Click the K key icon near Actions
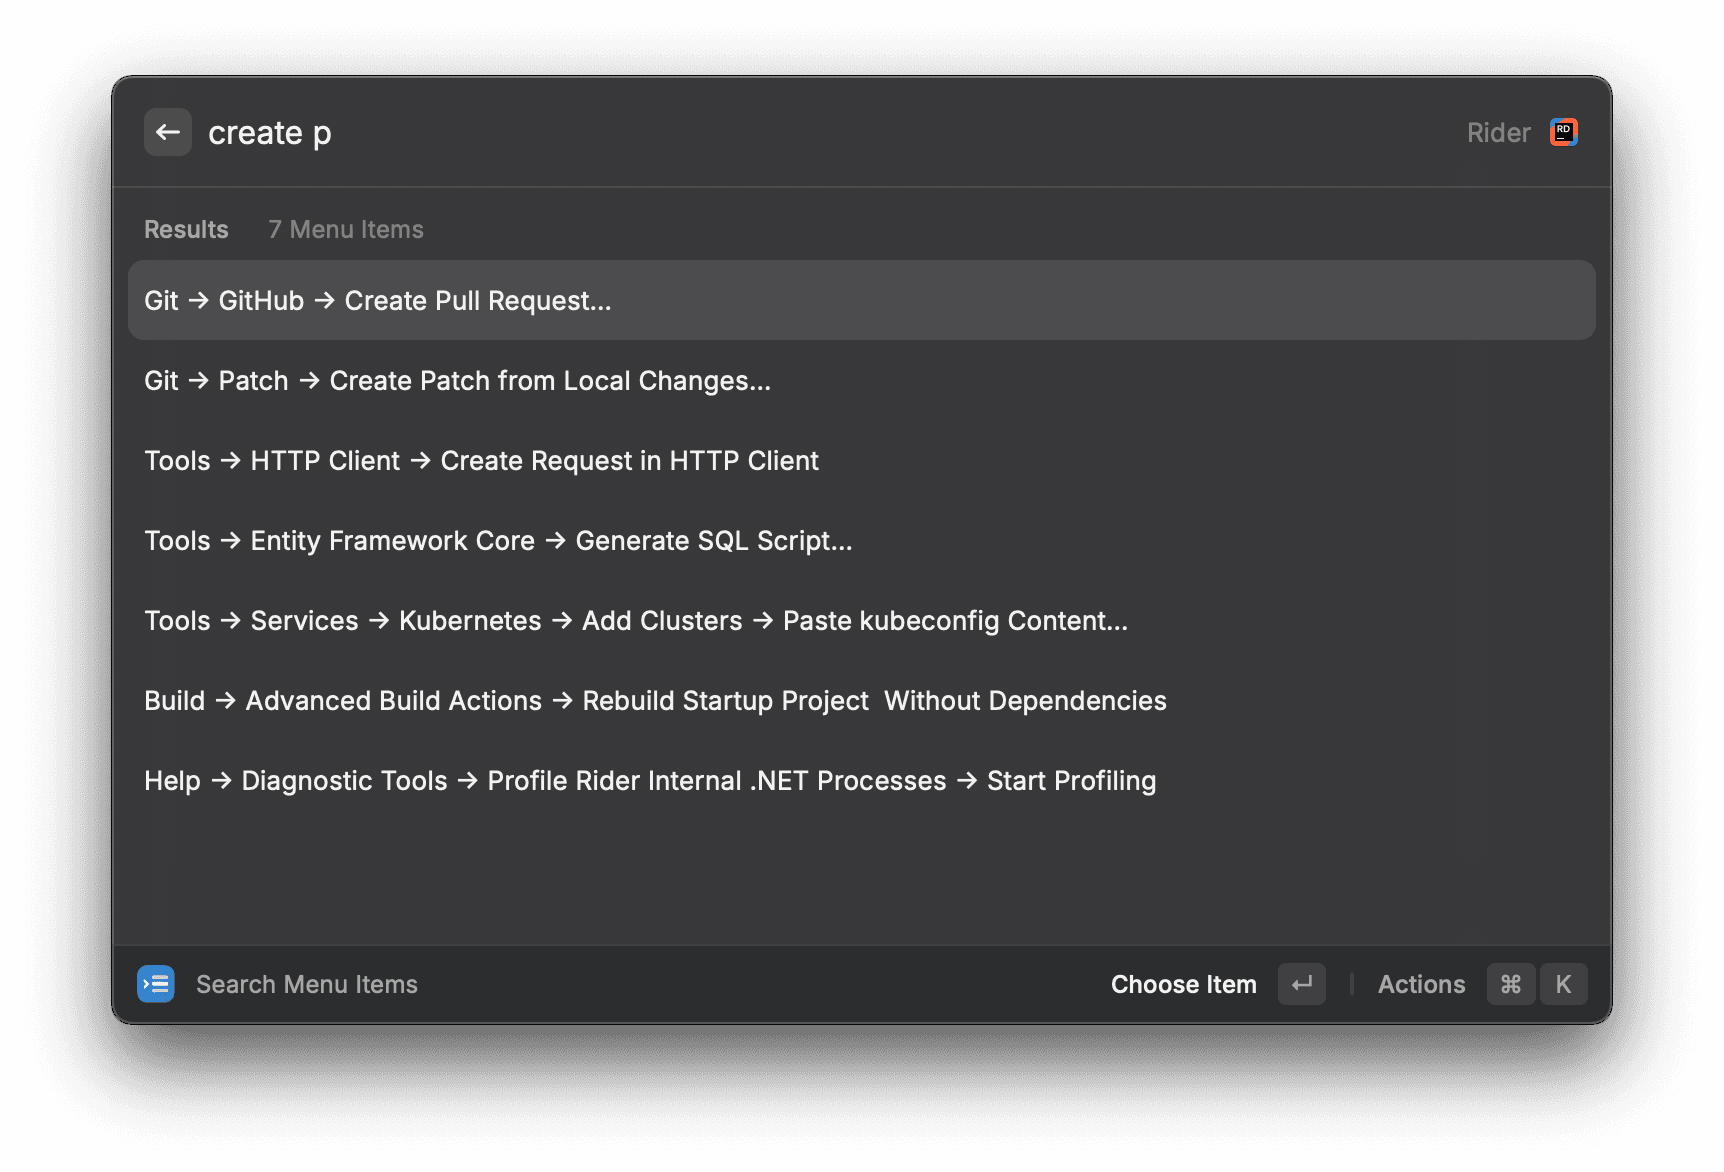The height and width of the screenshot is (1172, 1724). pyautogui.click(x=1563, y=984)
